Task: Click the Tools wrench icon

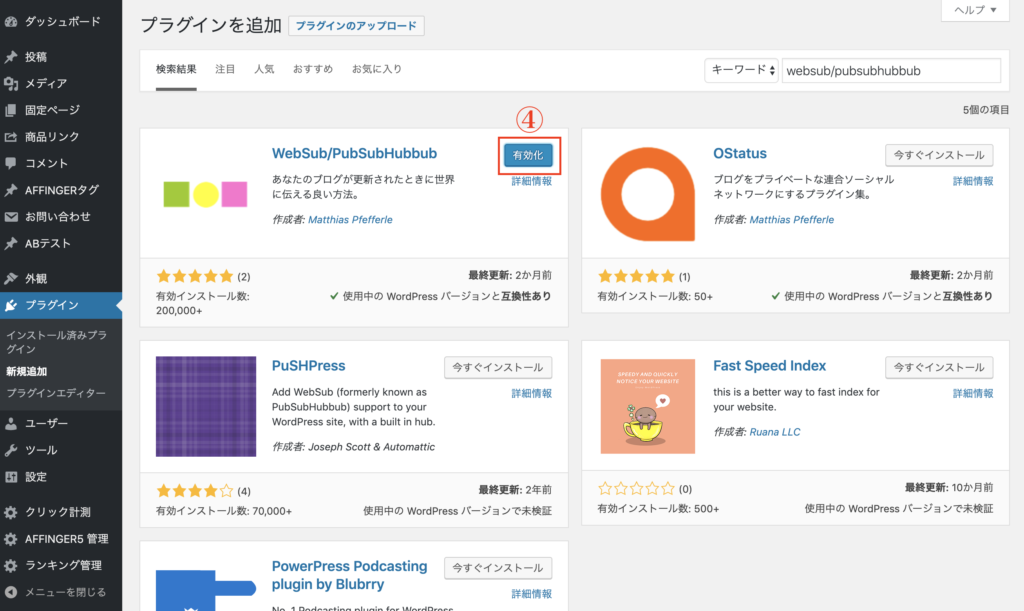Action: tap(11, 450)
